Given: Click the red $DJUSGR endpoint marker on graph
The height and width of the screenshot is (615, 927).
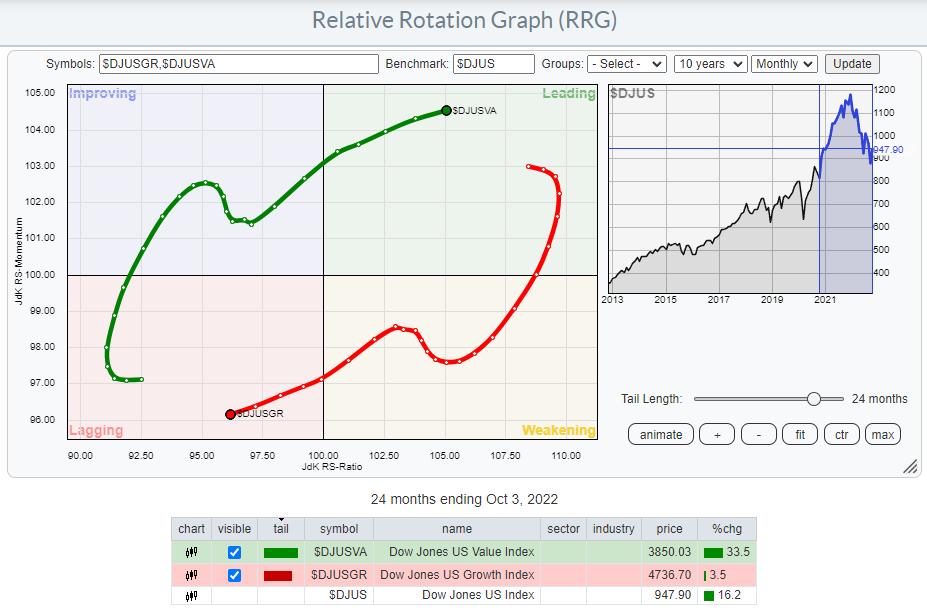Looking at the screenshot, I should (230, 414).
